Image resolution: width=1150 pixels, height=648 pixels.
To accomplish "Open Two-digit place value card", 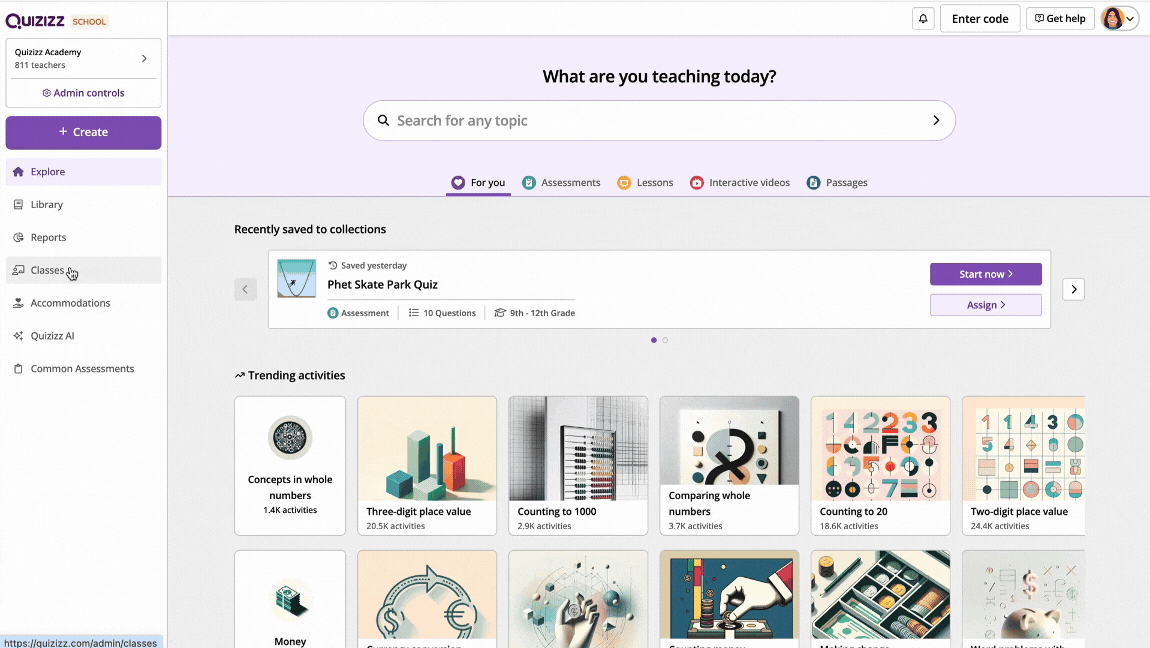I will (1023, 465).
